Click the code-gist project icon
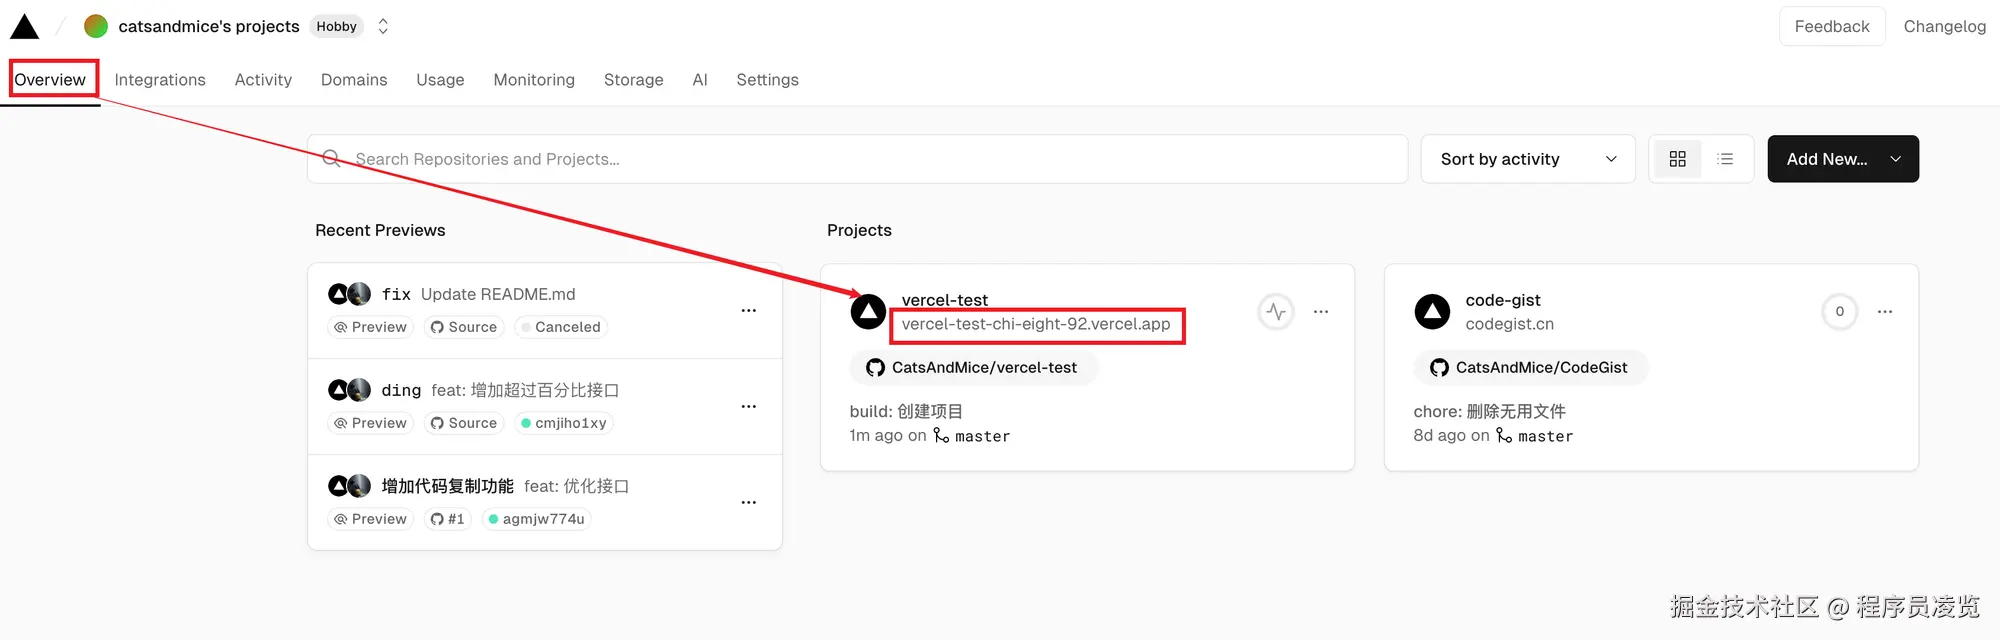This screenshot has height=640, width=2000. pyautogui.click(x=1432, y=312)
